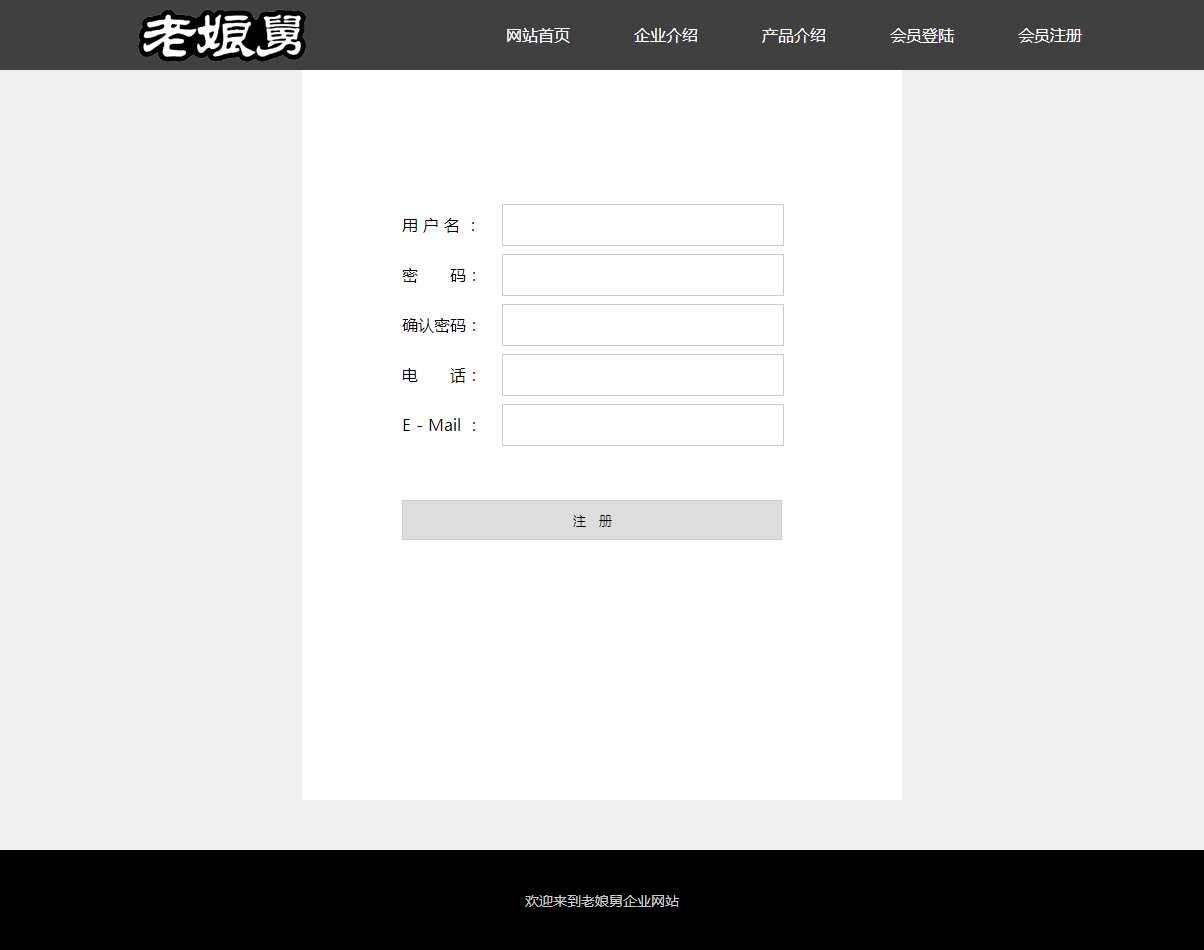Click into the 密码 text box
Viewport: 1204px width, 950px height.
coord(642,275)
